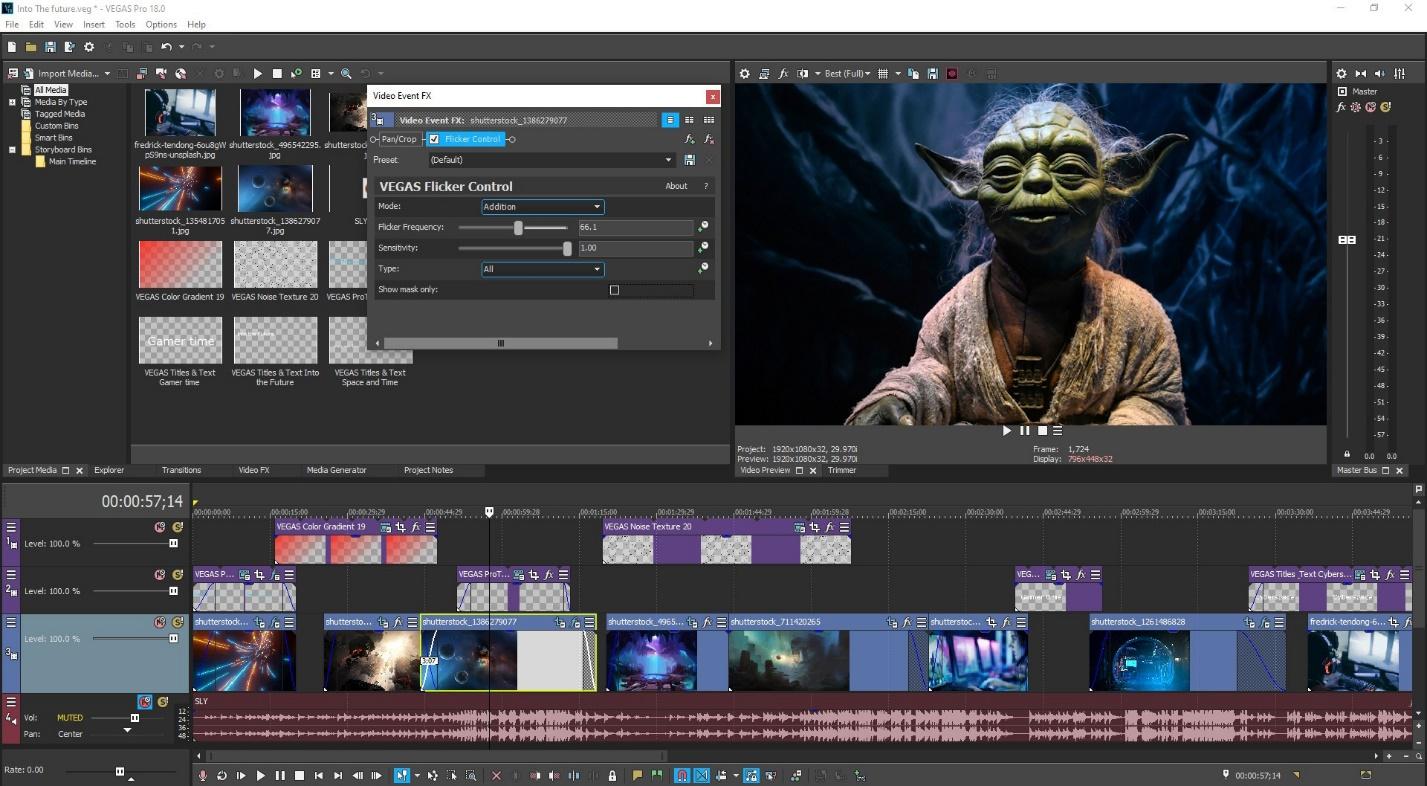Unmute the SLY audio track

[x=145, y=702]
